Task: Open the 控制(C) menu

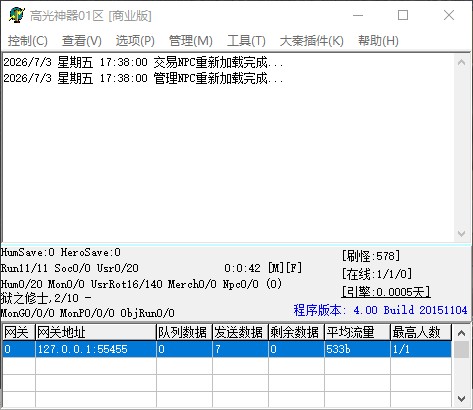Action: click(28, 41)
